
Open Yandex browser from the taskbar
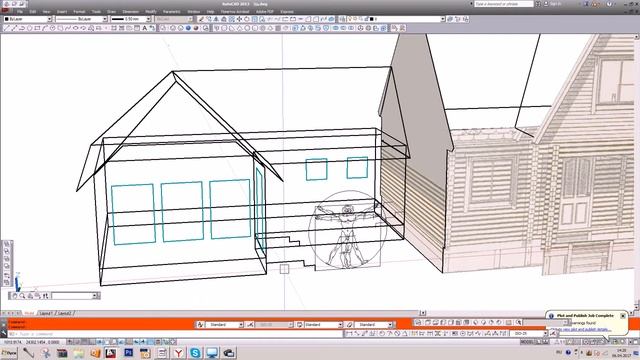pyautogui.click(x=178, y=353)
